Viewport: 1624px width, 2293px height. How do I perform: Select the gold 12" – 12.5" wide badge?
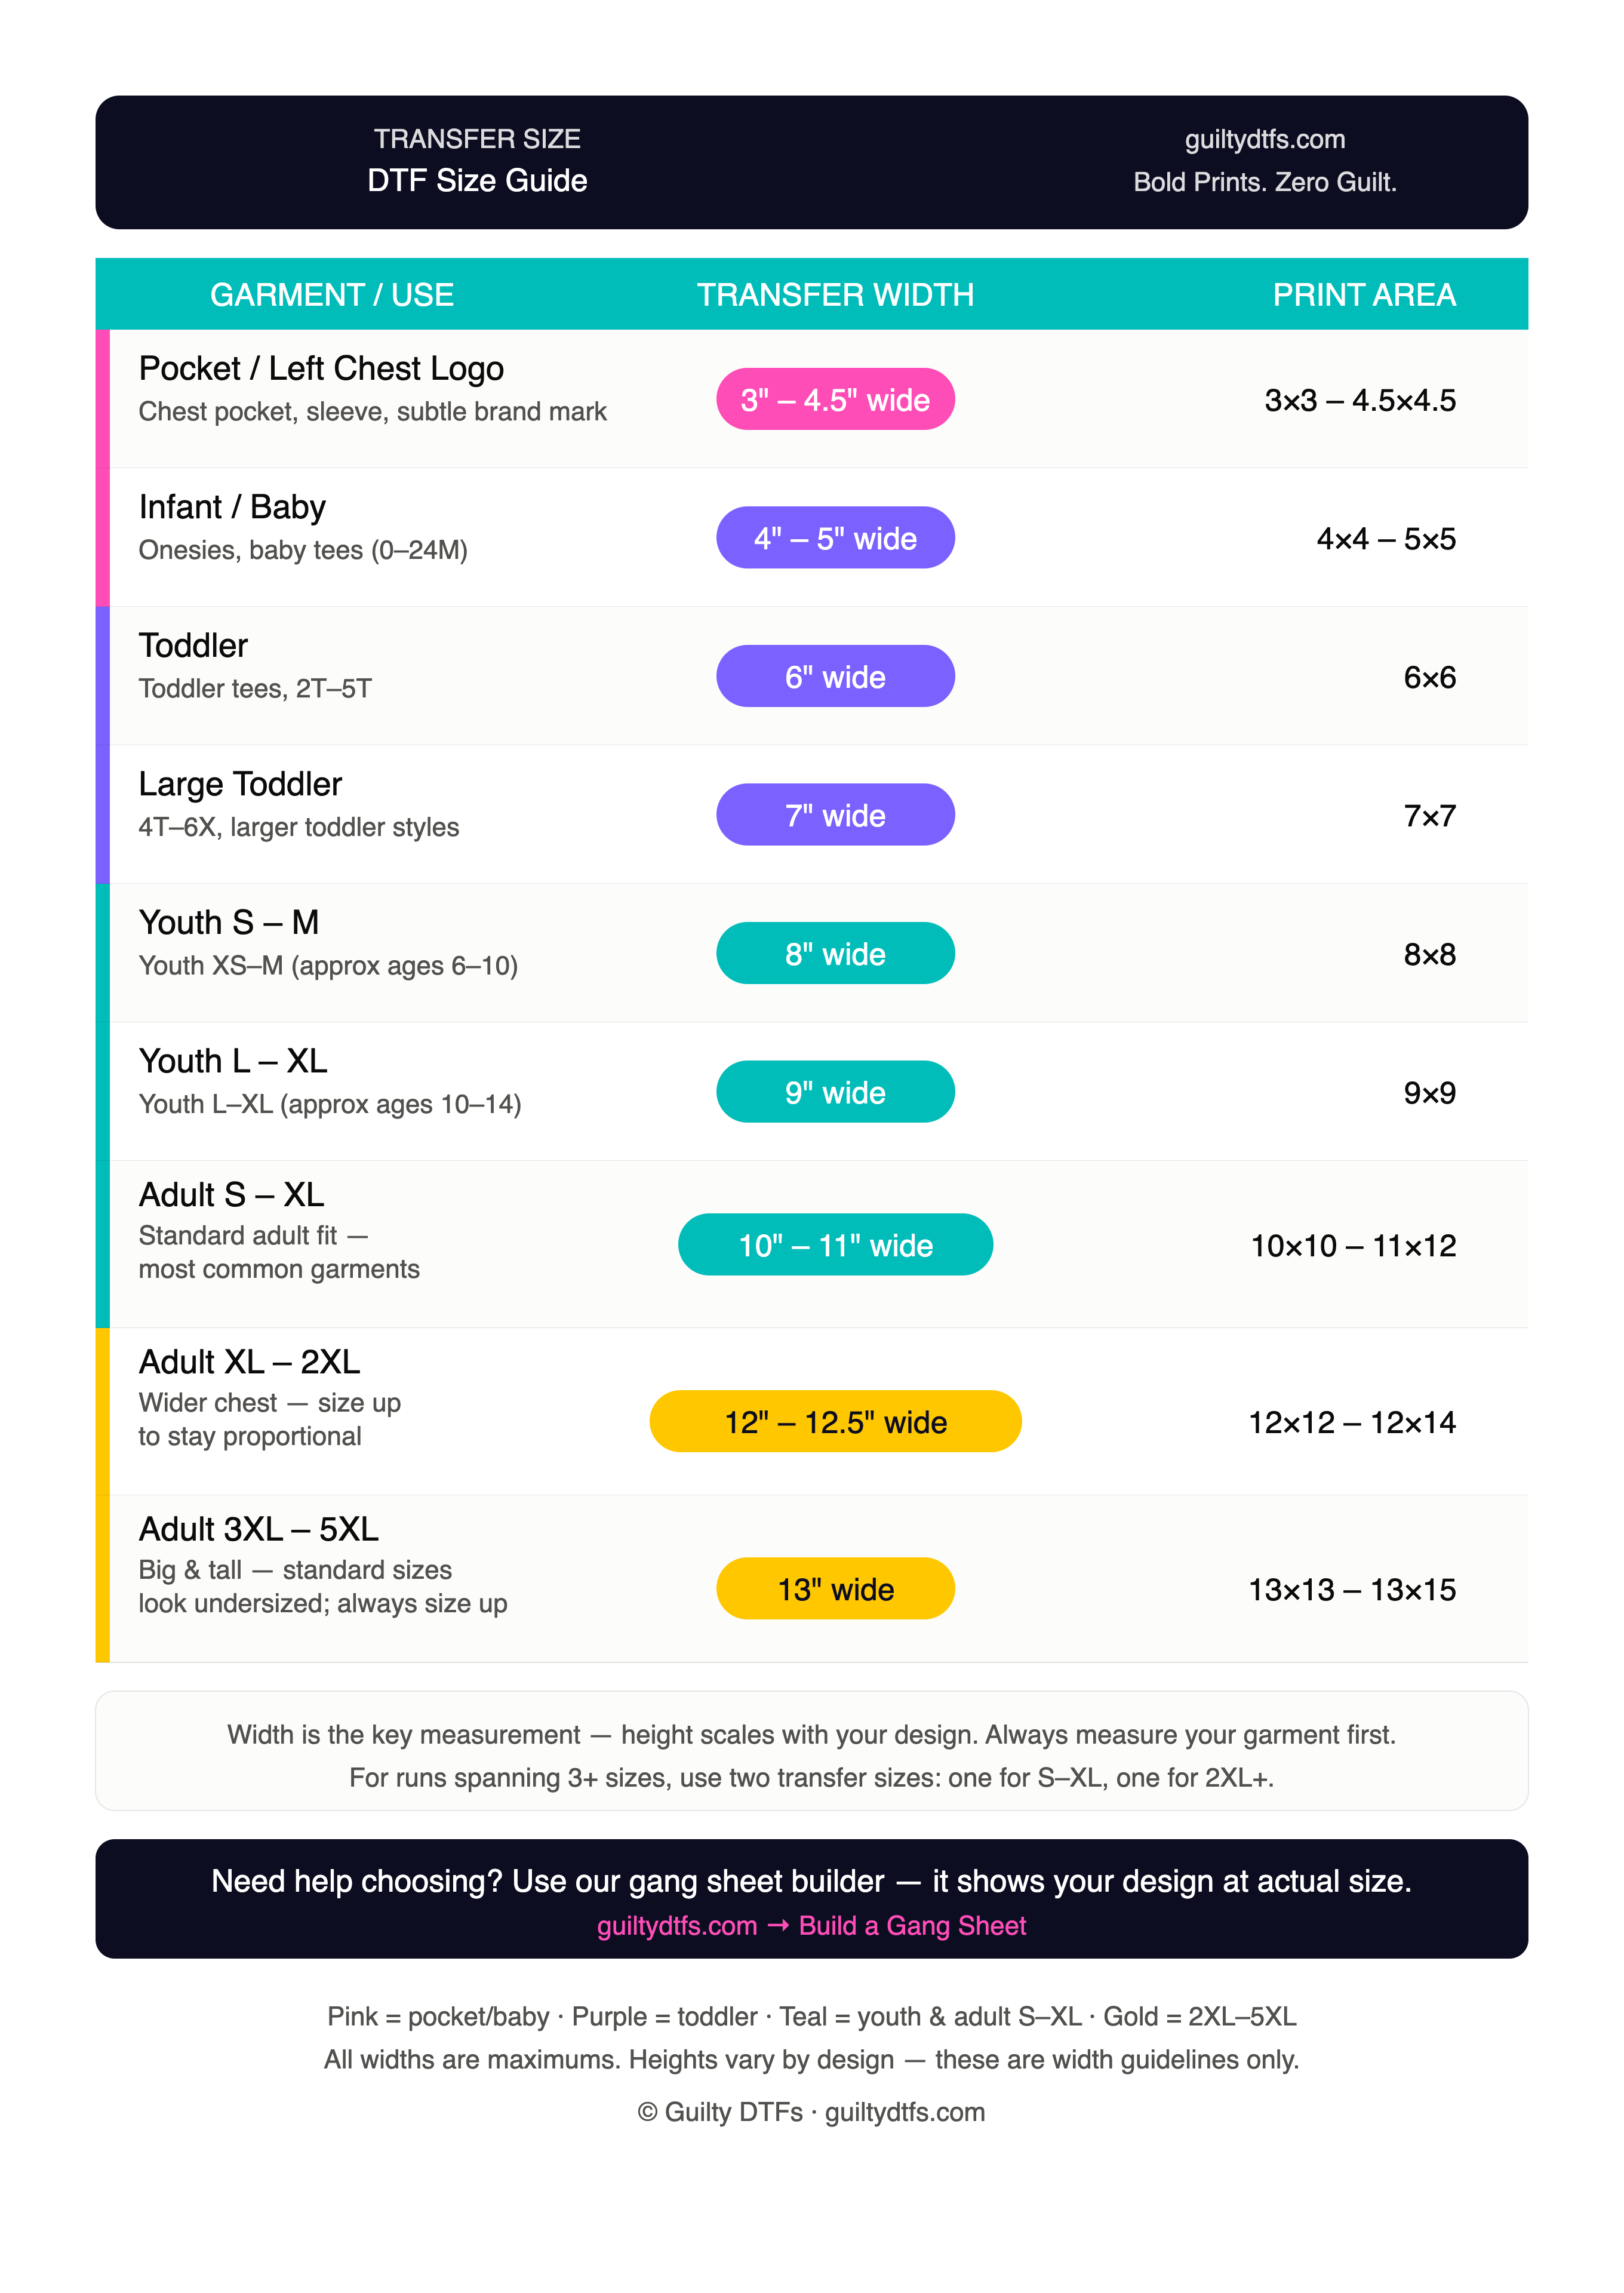coord(835,1421)
